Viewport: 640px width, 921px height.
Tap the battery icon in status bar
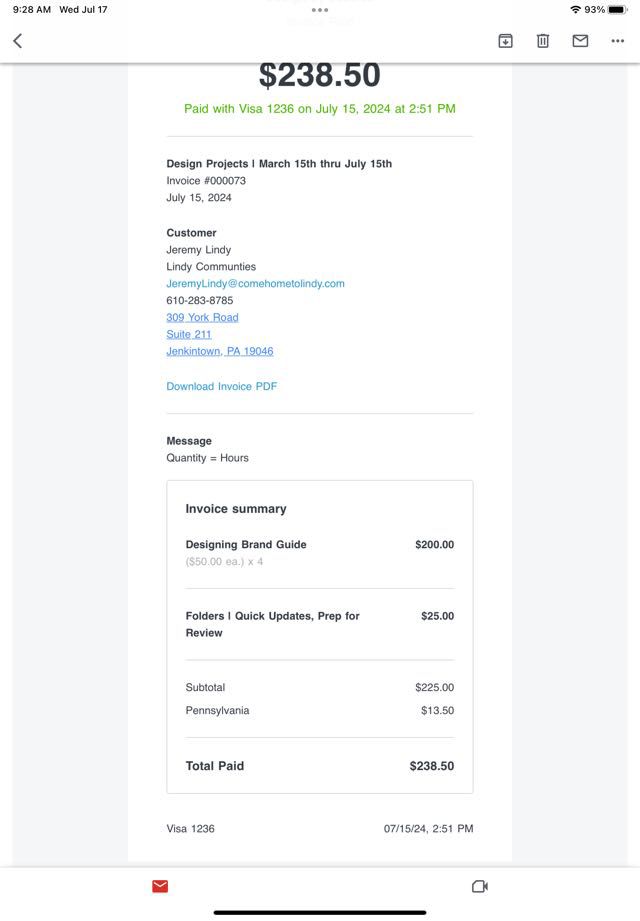616,10
